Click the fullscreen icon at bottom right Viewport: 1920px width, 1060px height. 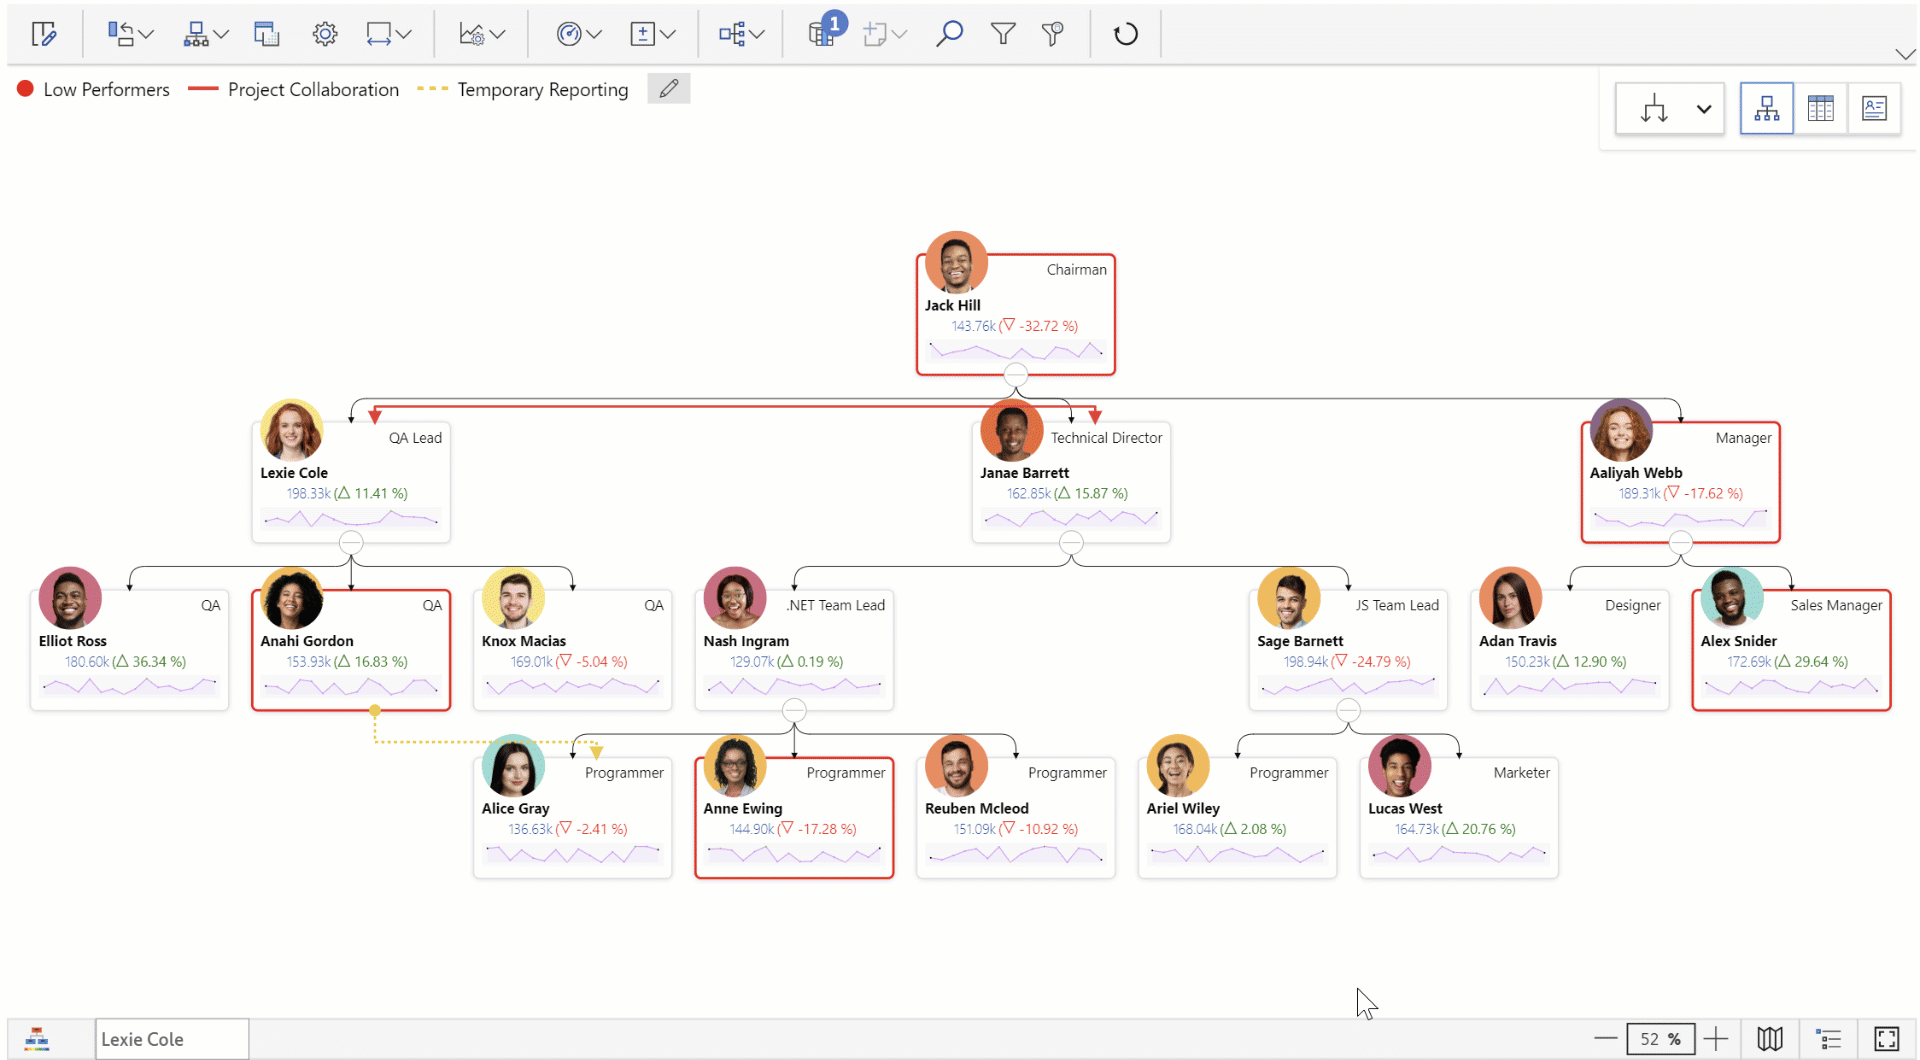(1886, 1039)
